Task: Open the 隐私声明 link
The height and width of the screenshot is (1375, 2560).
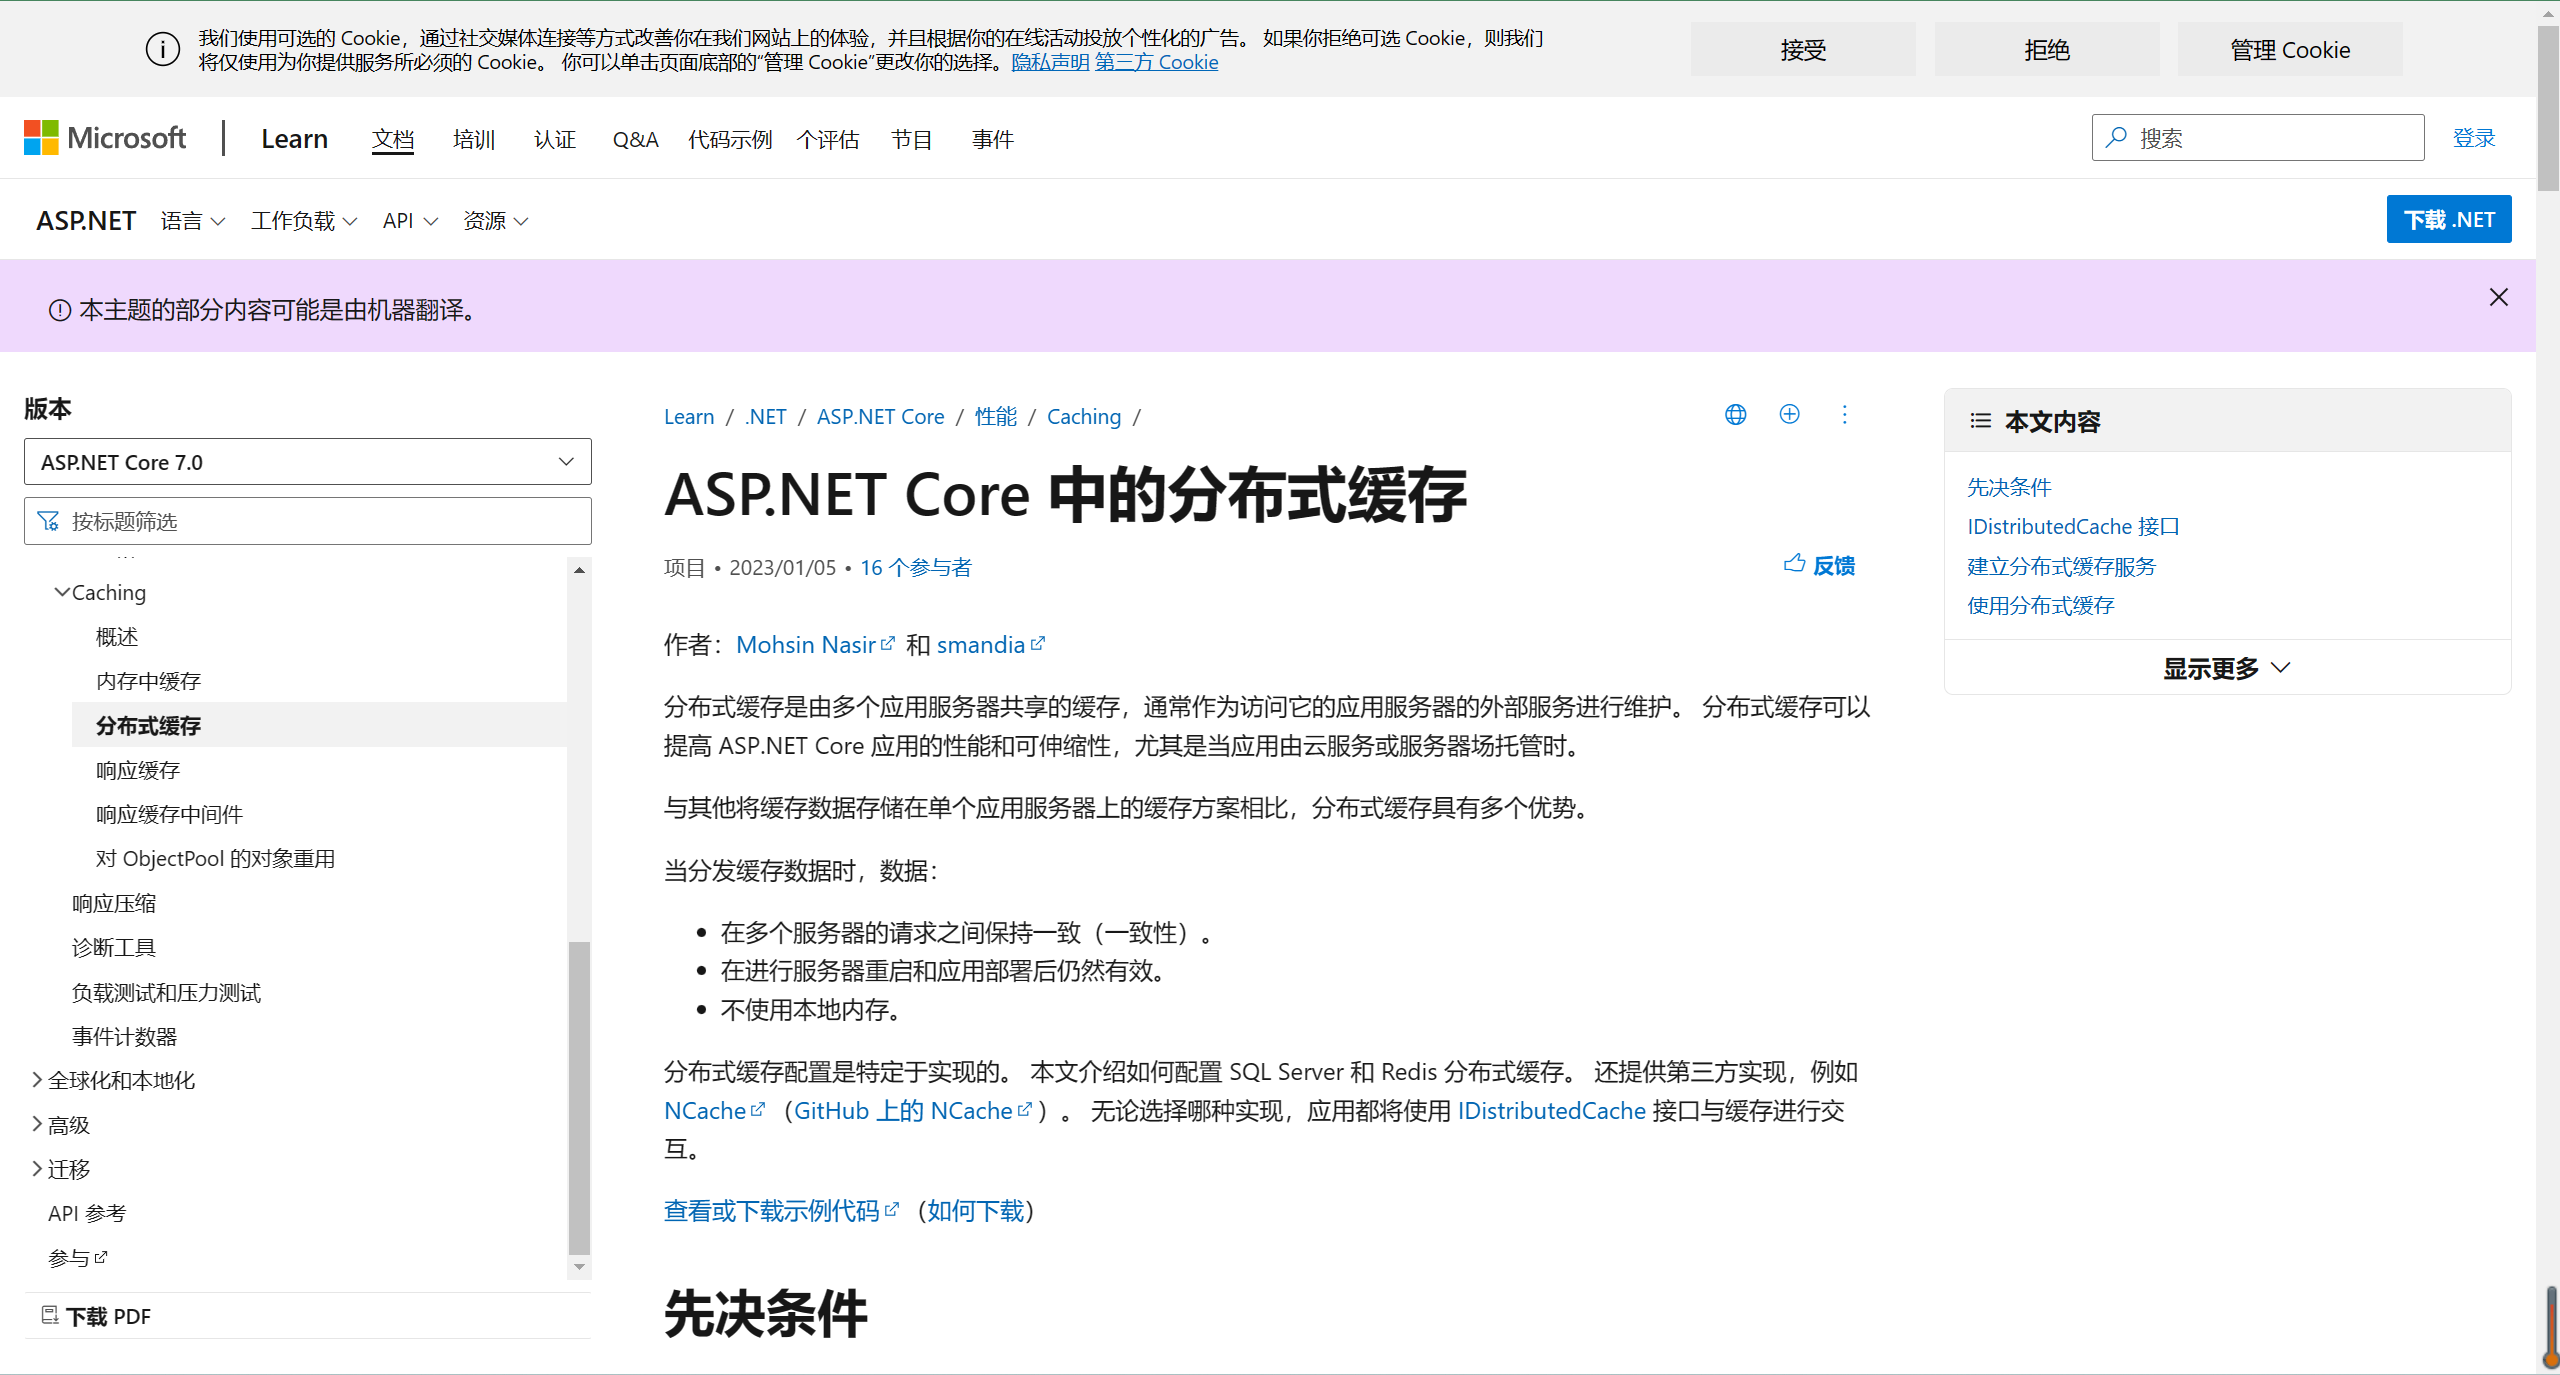Action: point(1050,62)
